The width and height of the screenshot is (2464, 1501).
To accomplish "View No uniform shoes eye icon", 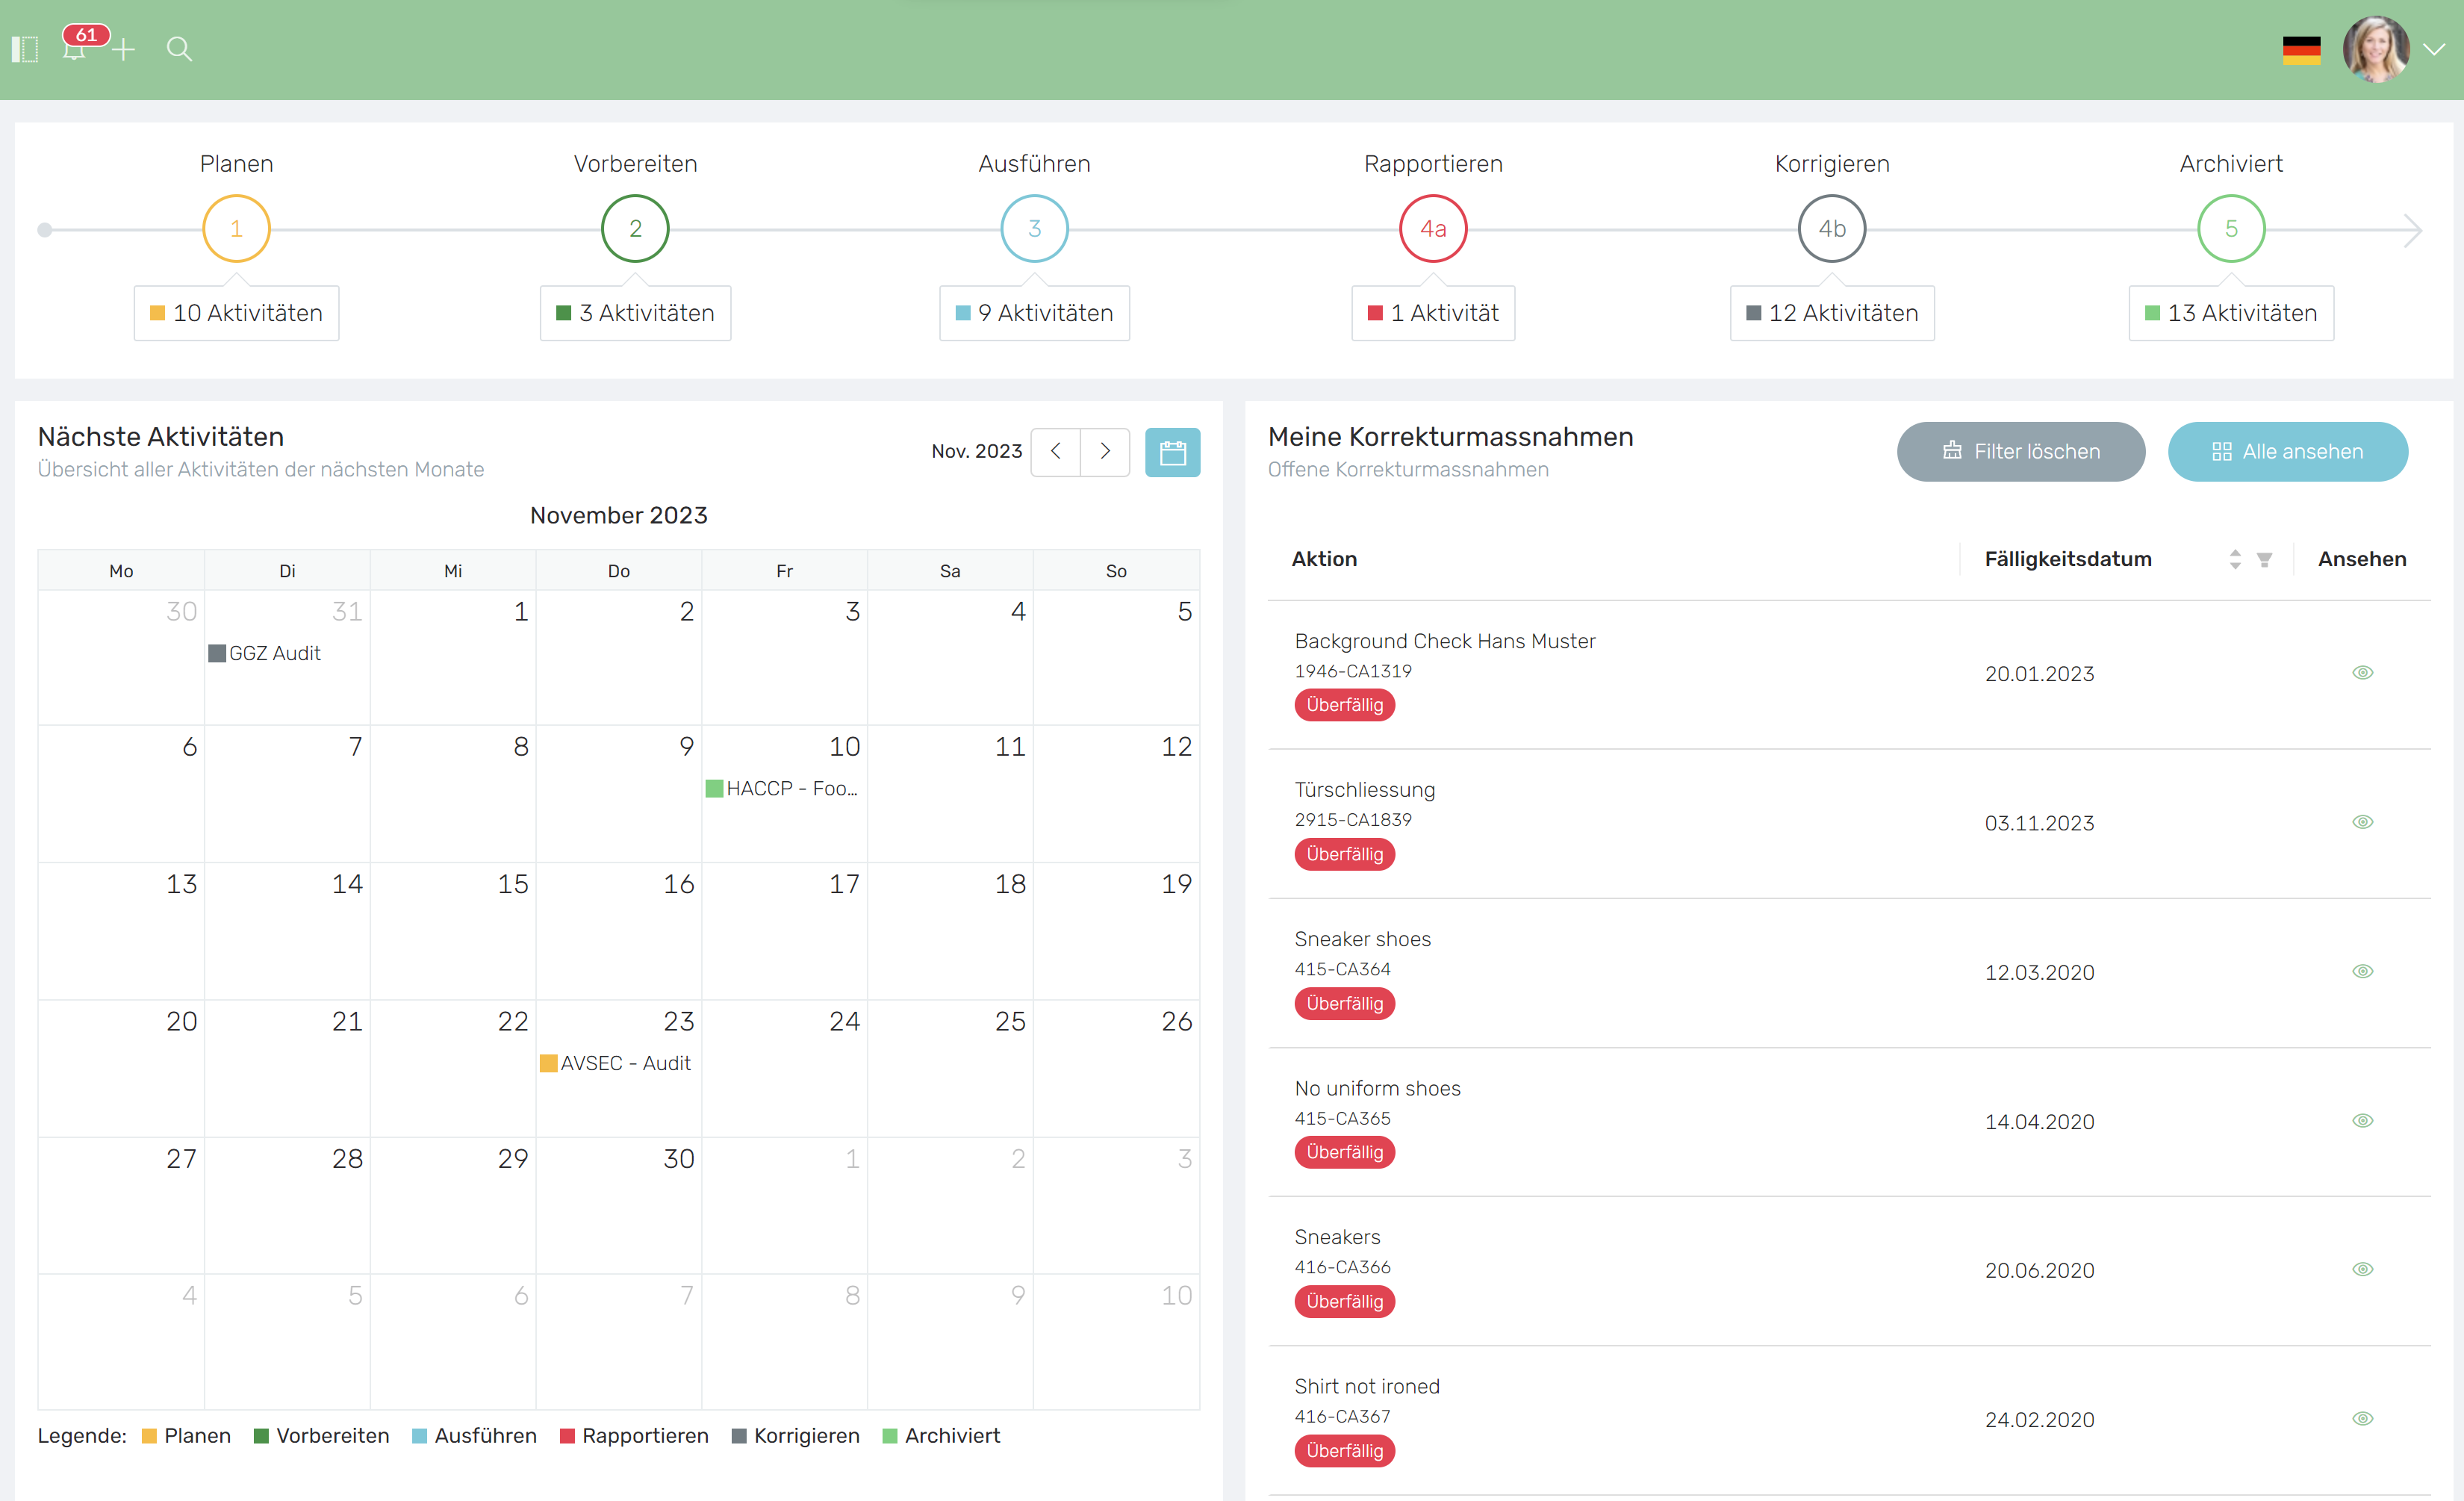I will tap(2362, 1121).
